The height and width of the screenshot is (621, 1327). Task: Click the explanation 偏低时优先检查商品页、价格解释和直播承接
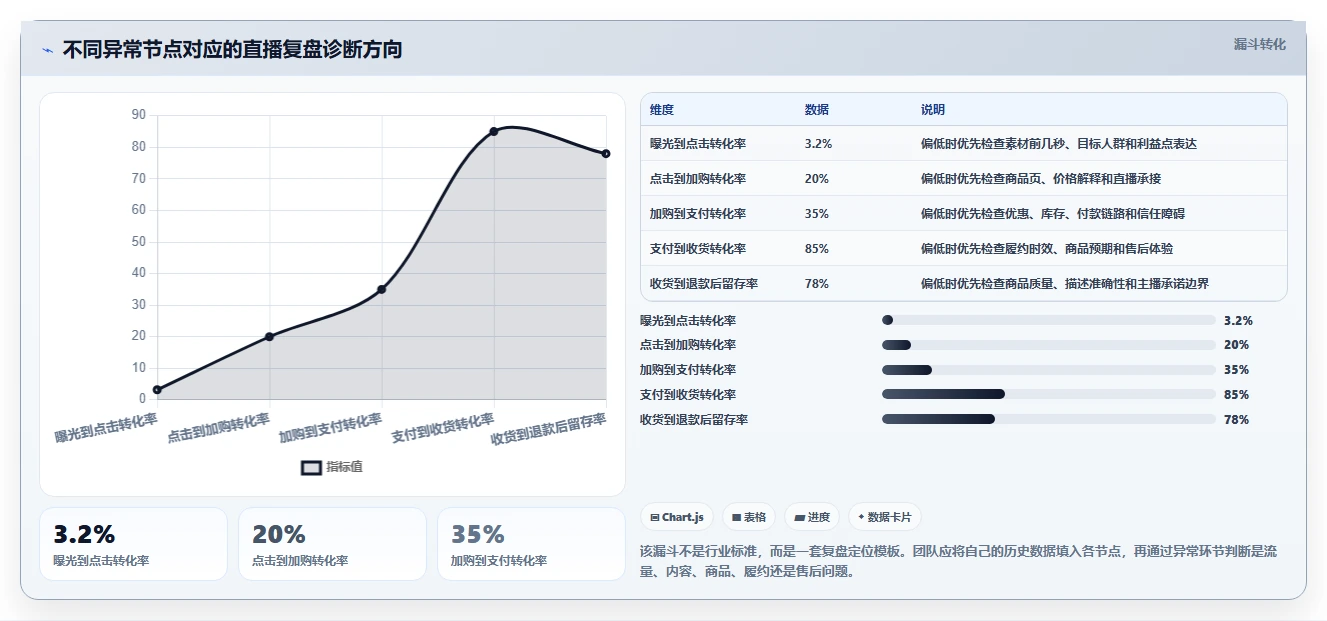coord(1041,179)
